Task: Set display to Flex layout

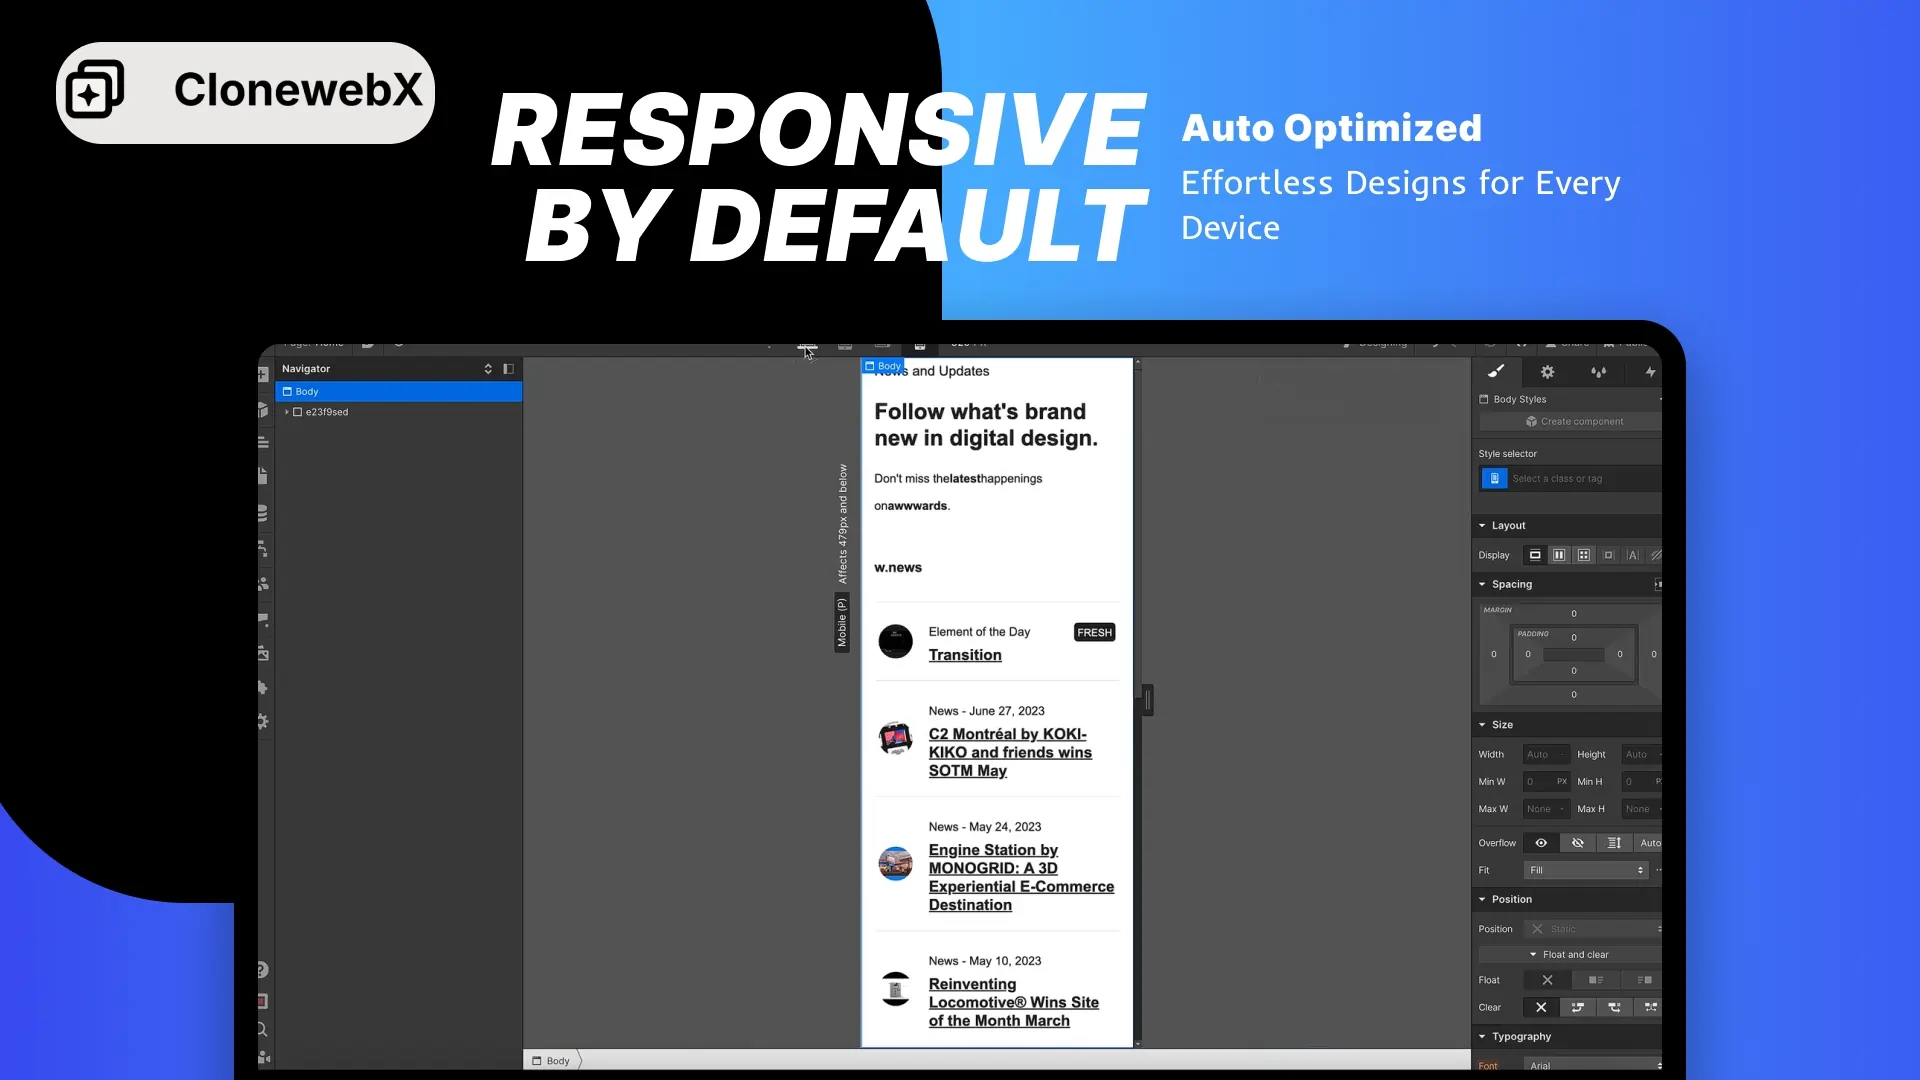Action: click(x=1559, y=555)
